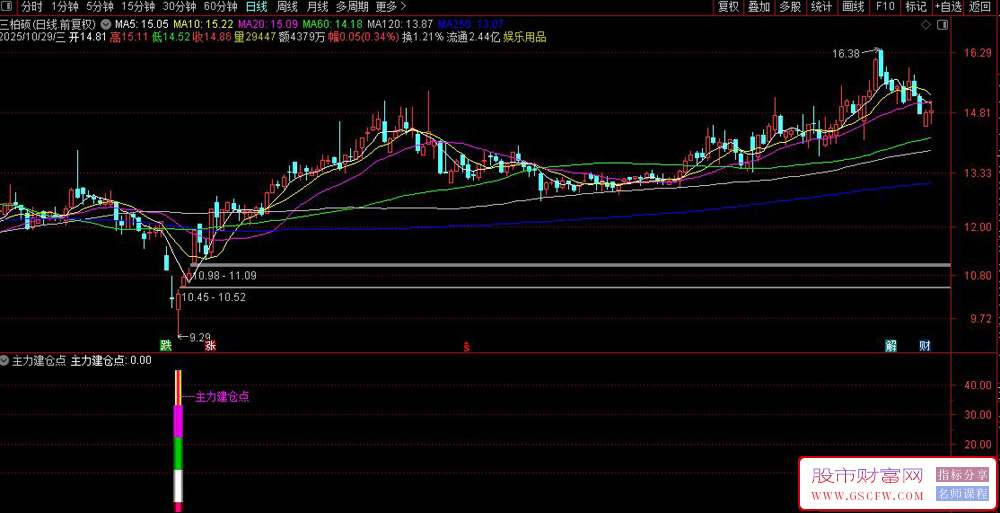The width and height of the screenshot is (1000, 513).
Task: Activate the 画线 drawing tools
Action: point(853,7)
